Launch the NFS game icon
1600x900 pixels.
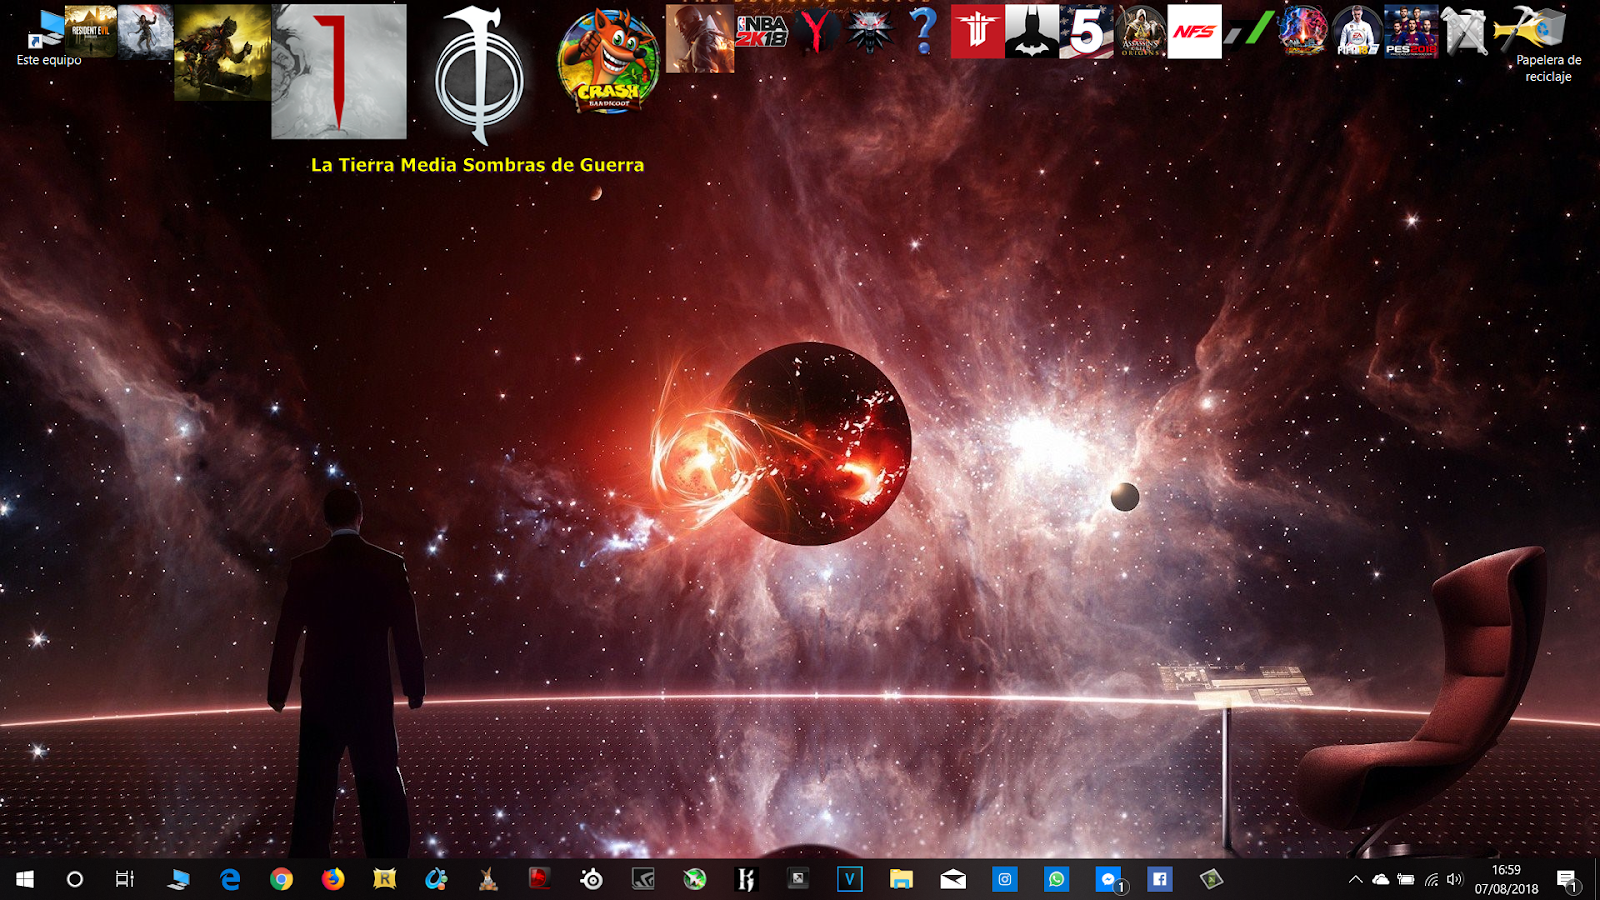1194,31
